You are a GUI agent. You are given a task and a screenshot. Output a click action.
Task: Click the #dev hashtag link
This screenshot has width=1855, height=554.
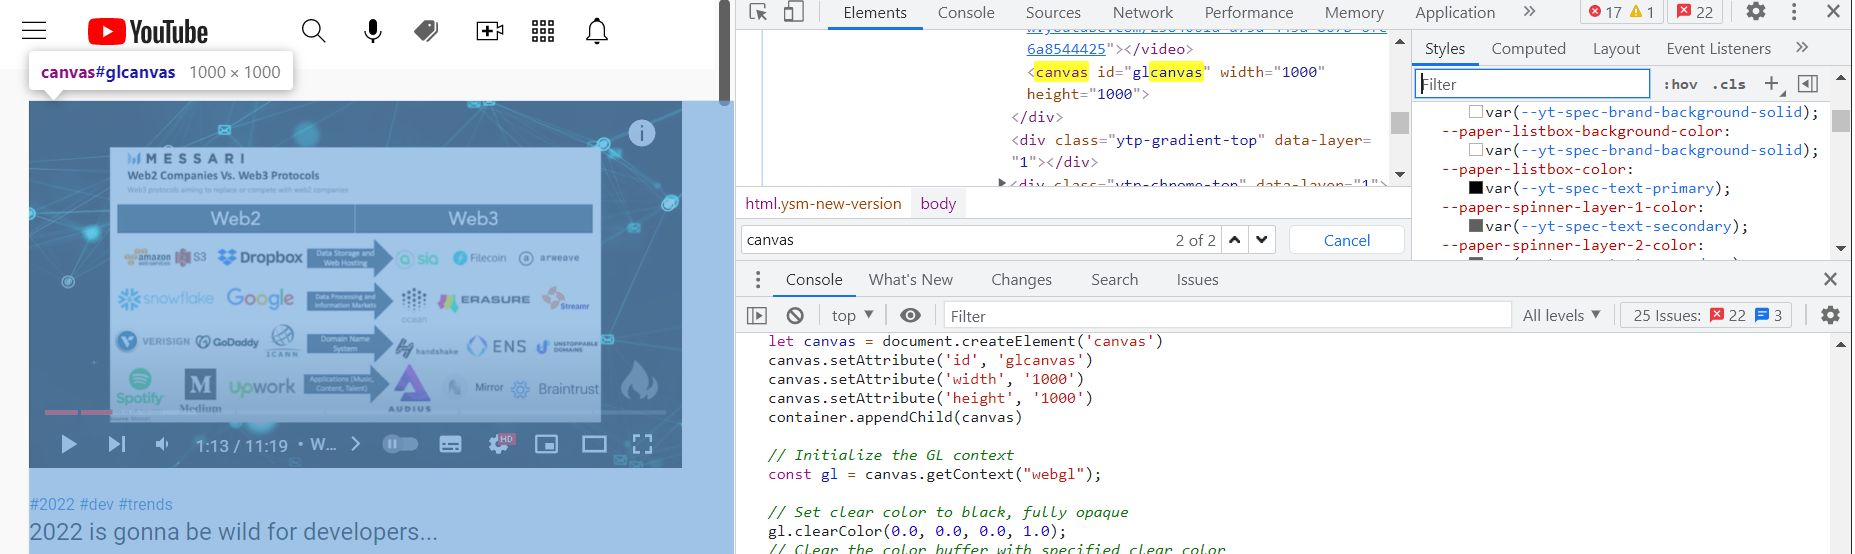tap(97, 504)
